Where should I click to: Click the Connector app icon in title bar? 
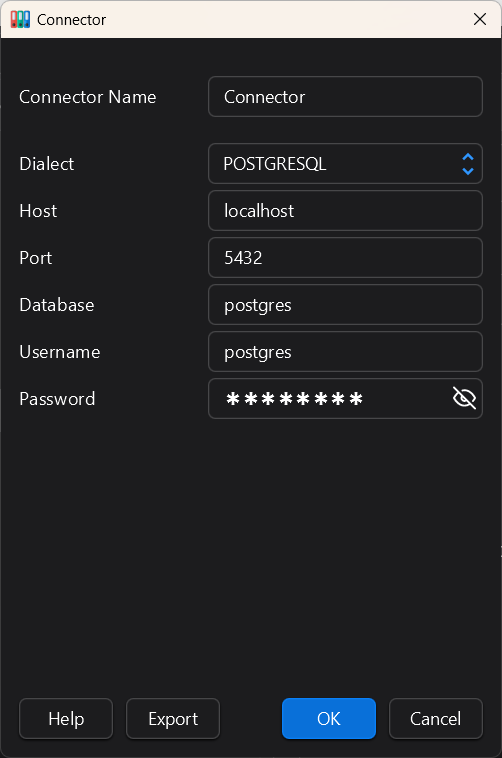pos(20,19)
